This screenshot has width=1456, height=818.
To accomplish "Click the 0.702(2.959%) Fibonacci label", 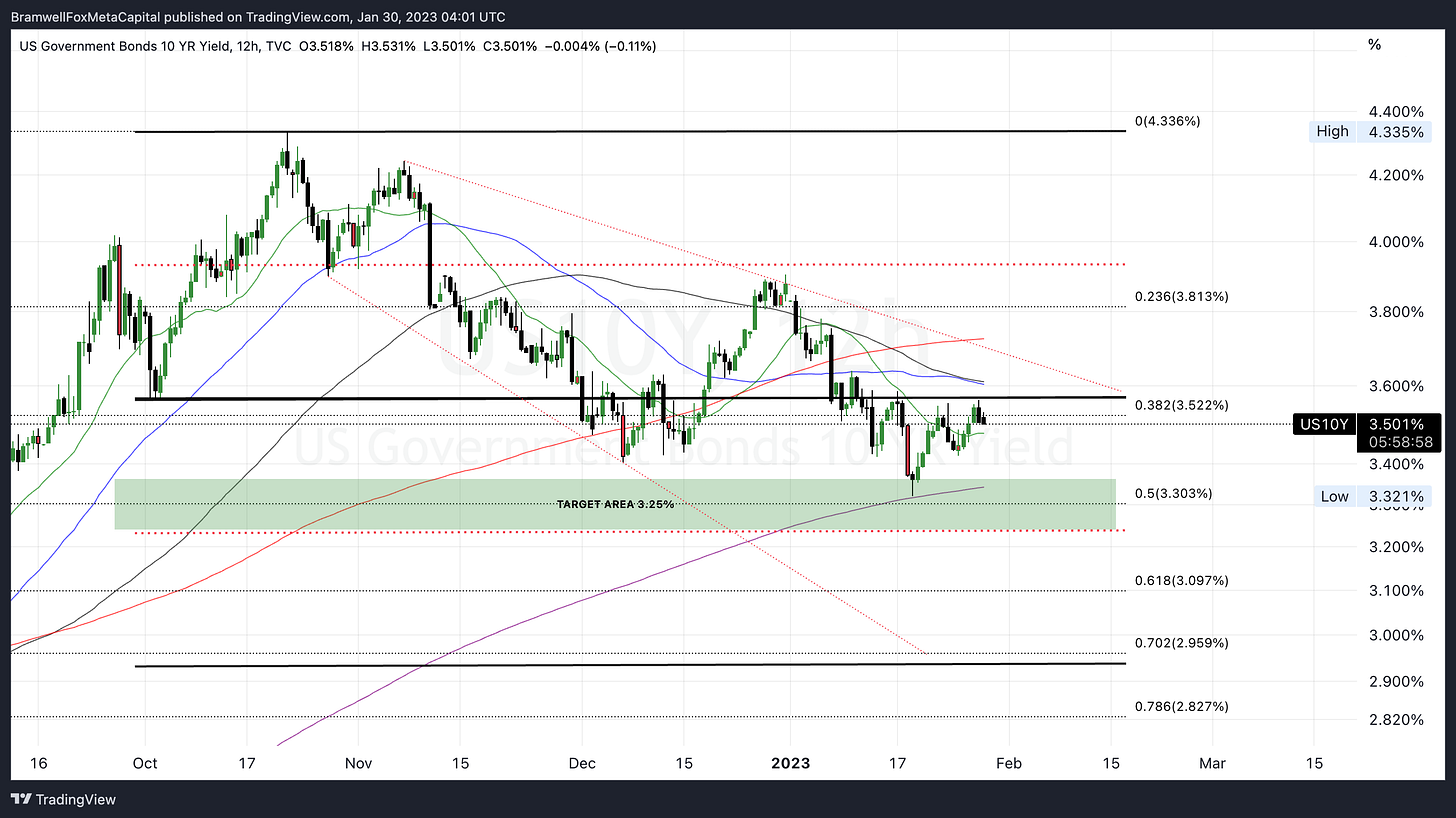I will tap(1181, 643).
